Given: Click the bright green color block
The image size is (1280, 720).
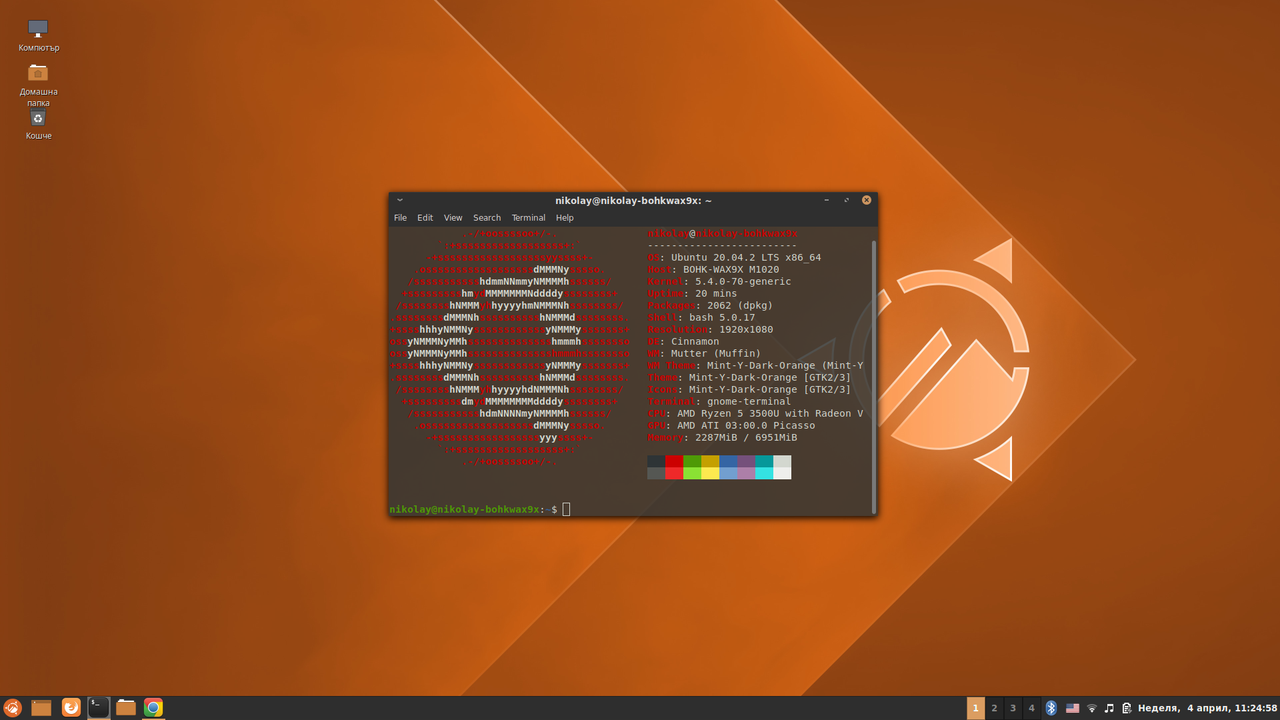Looking at the screenshot, I should (x=692, y=473).
